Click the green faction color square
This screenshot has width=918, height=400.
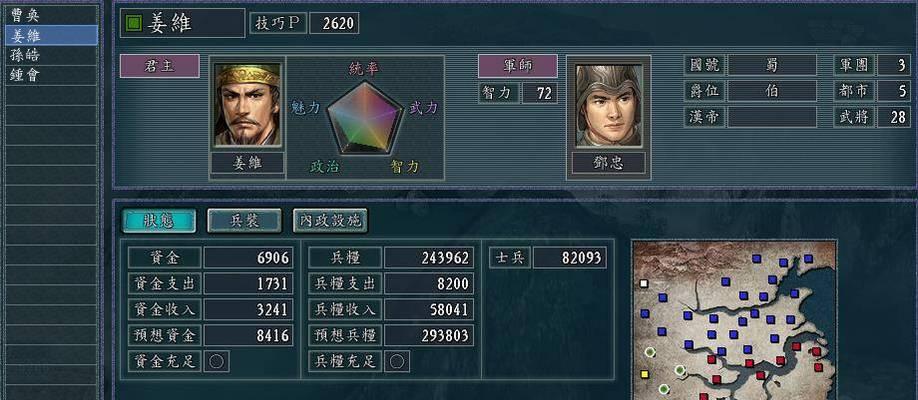pos(134,23)
